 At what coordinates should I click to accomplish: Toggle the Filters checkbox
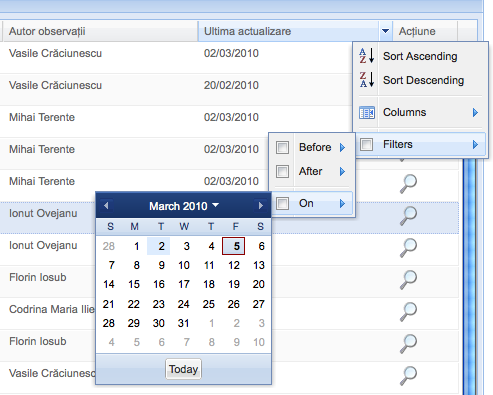tap(366, 145)
